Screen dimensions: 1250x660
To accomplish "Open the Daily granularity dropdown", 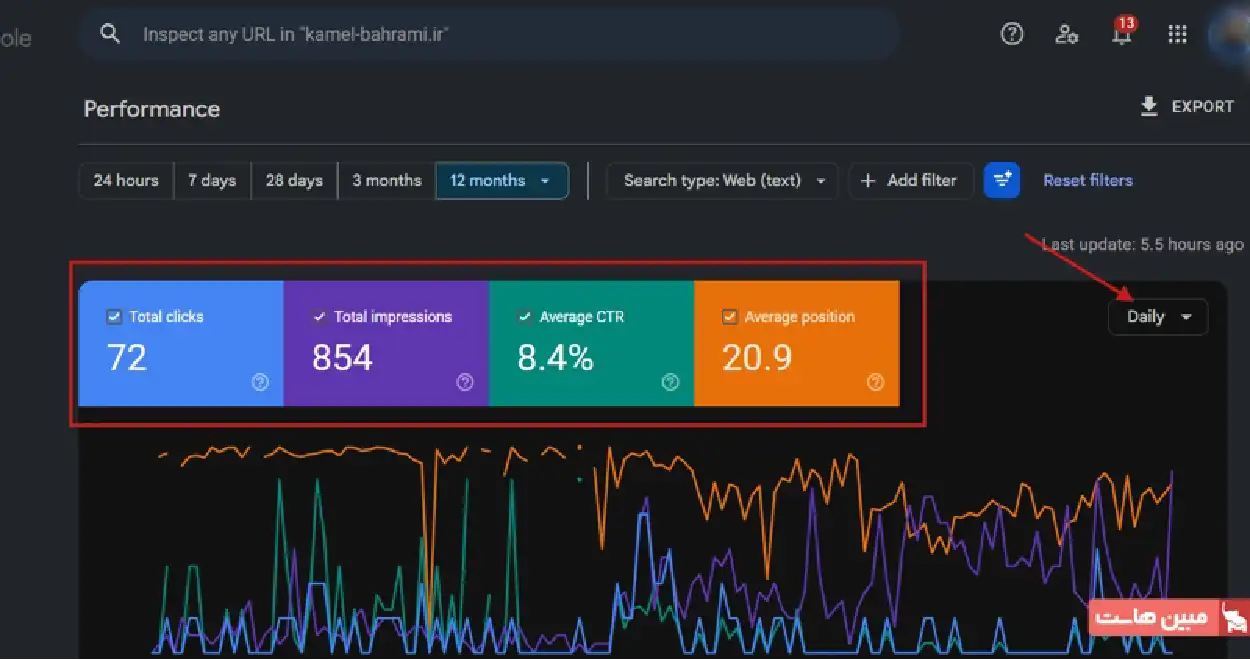I will (x=1158, y=317).
